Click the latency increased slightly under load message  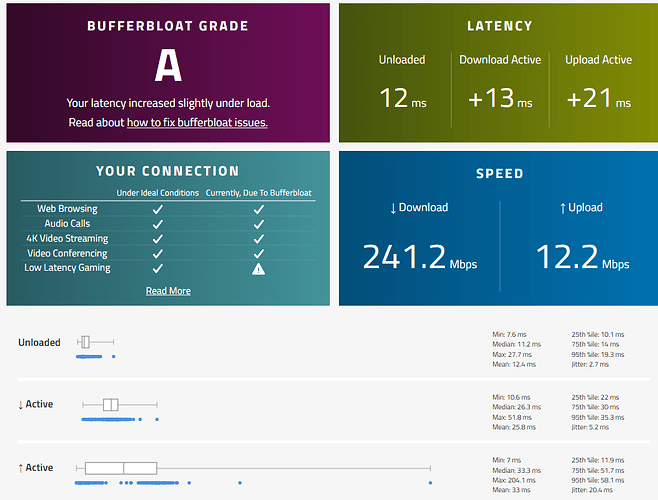click(168, 103)
